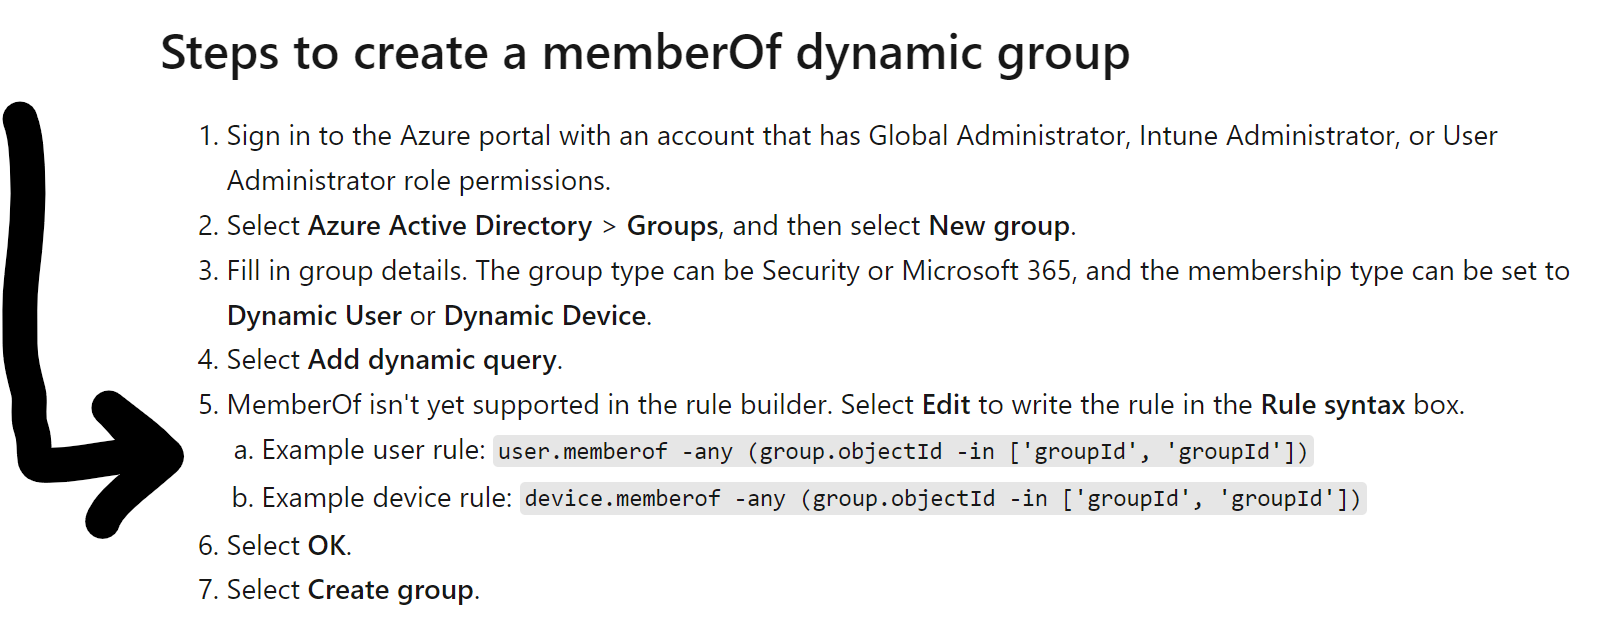Click the bold 'Dynamic Device' text
This screenshot has height=640, width=1605.
pyautogui.click(x=545, y=316)
